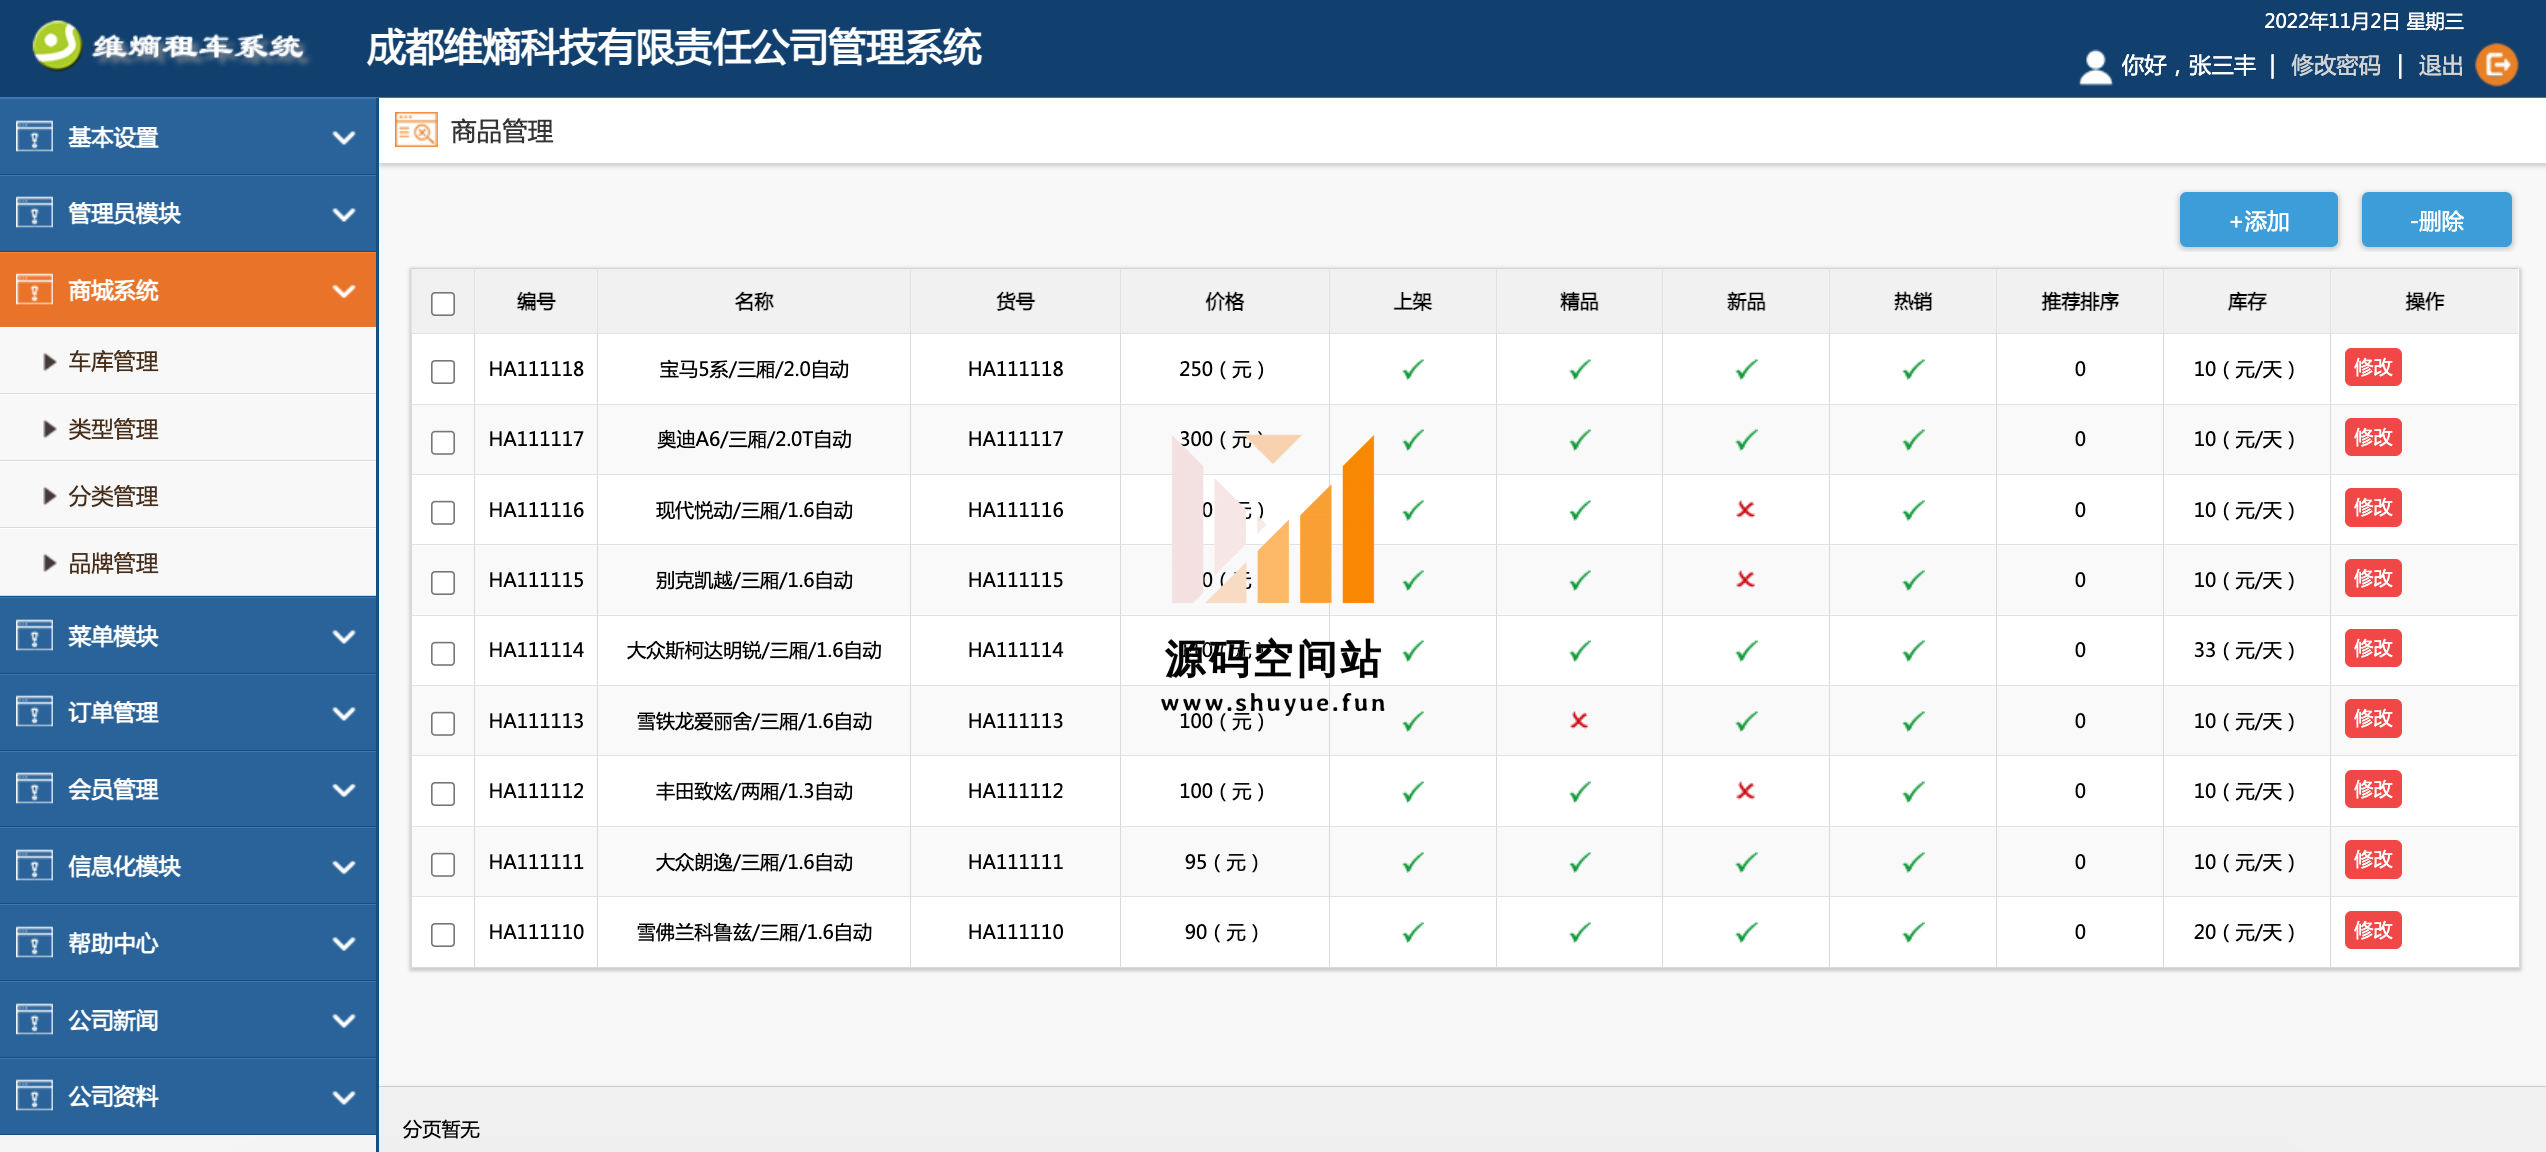
Task: Open the 车库管理 submenu item
Action: coord(188,361)
